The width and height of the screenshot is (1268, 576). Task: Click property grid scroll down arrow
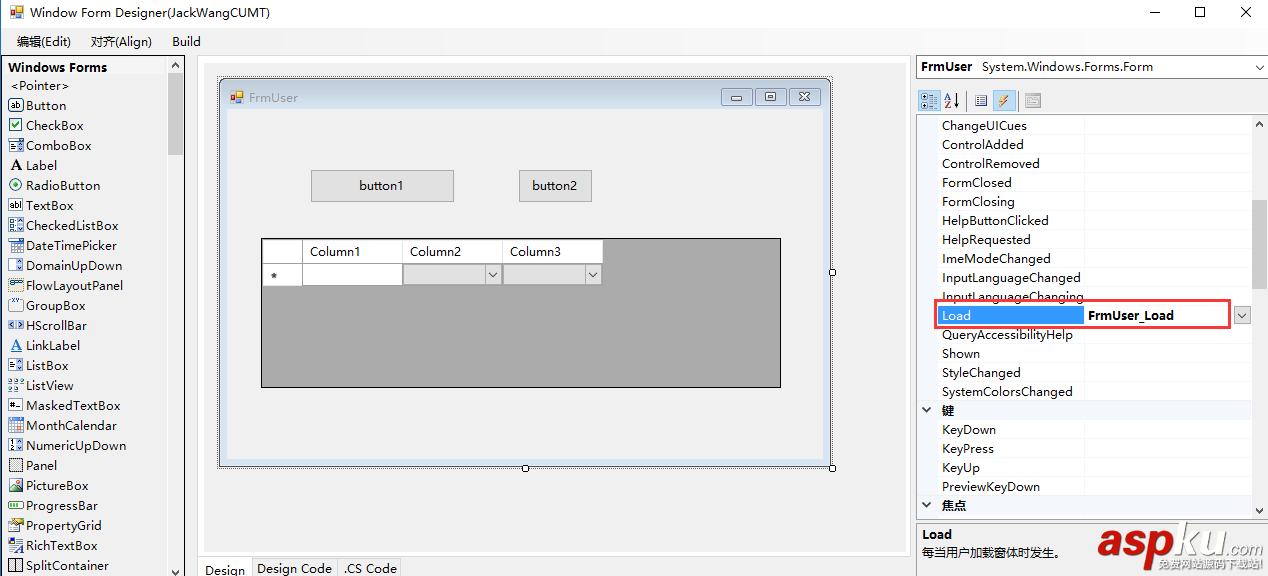(1259, 509)
